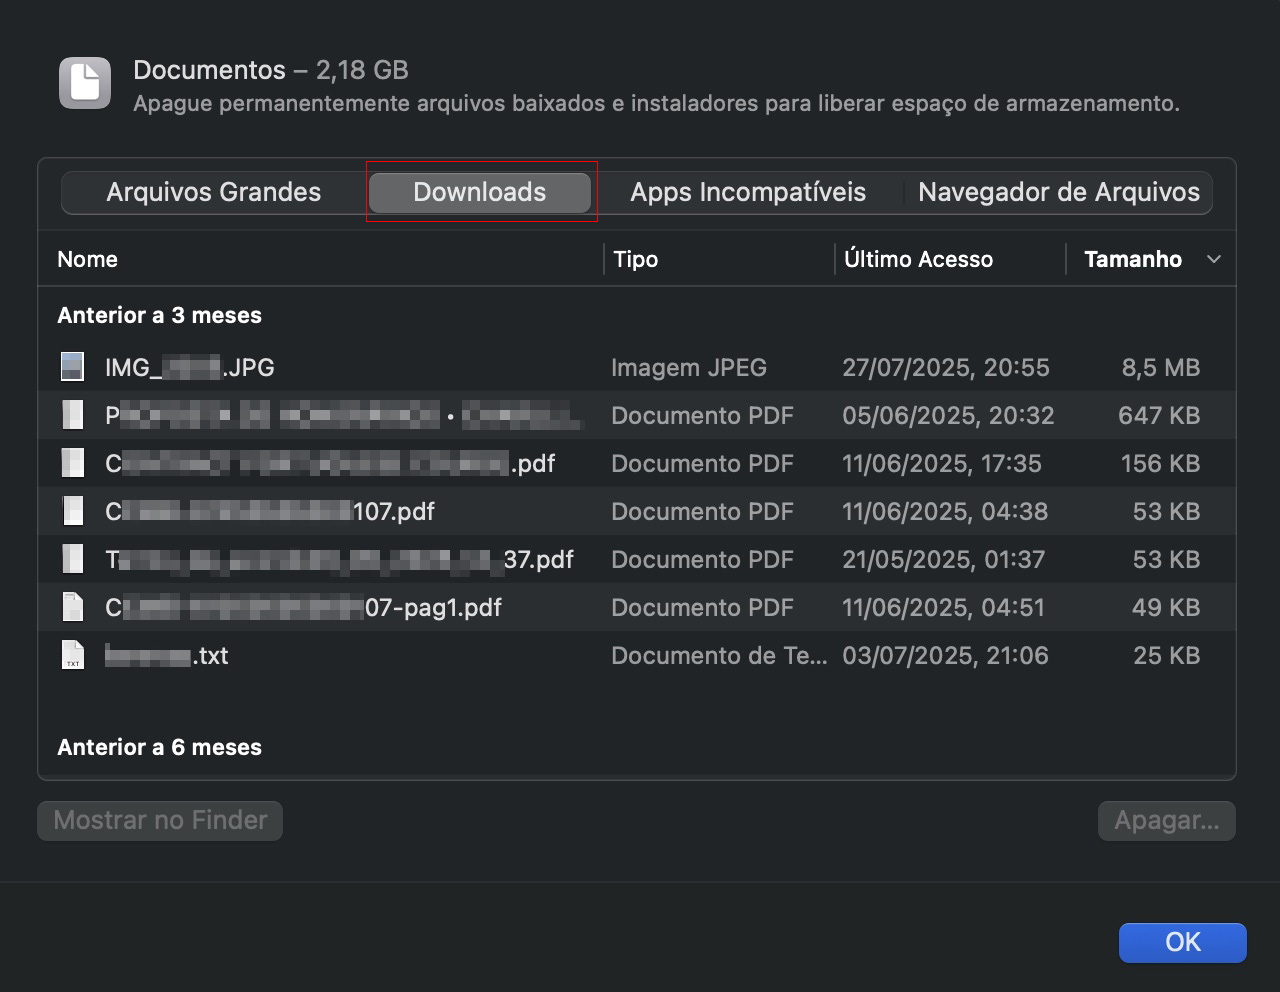Click the JPEG thumbnail icon beside IMG_.JPG
The image size is (1280, 992).
point(72,366)
